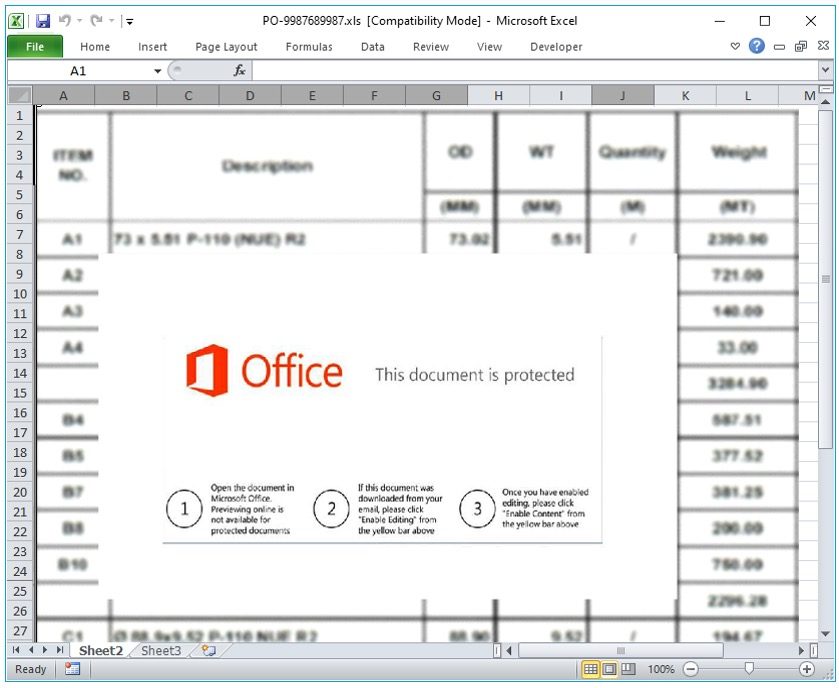839x688 pixels.
Task: Open the File backstage menu
Action: click(x=35, y=47)
